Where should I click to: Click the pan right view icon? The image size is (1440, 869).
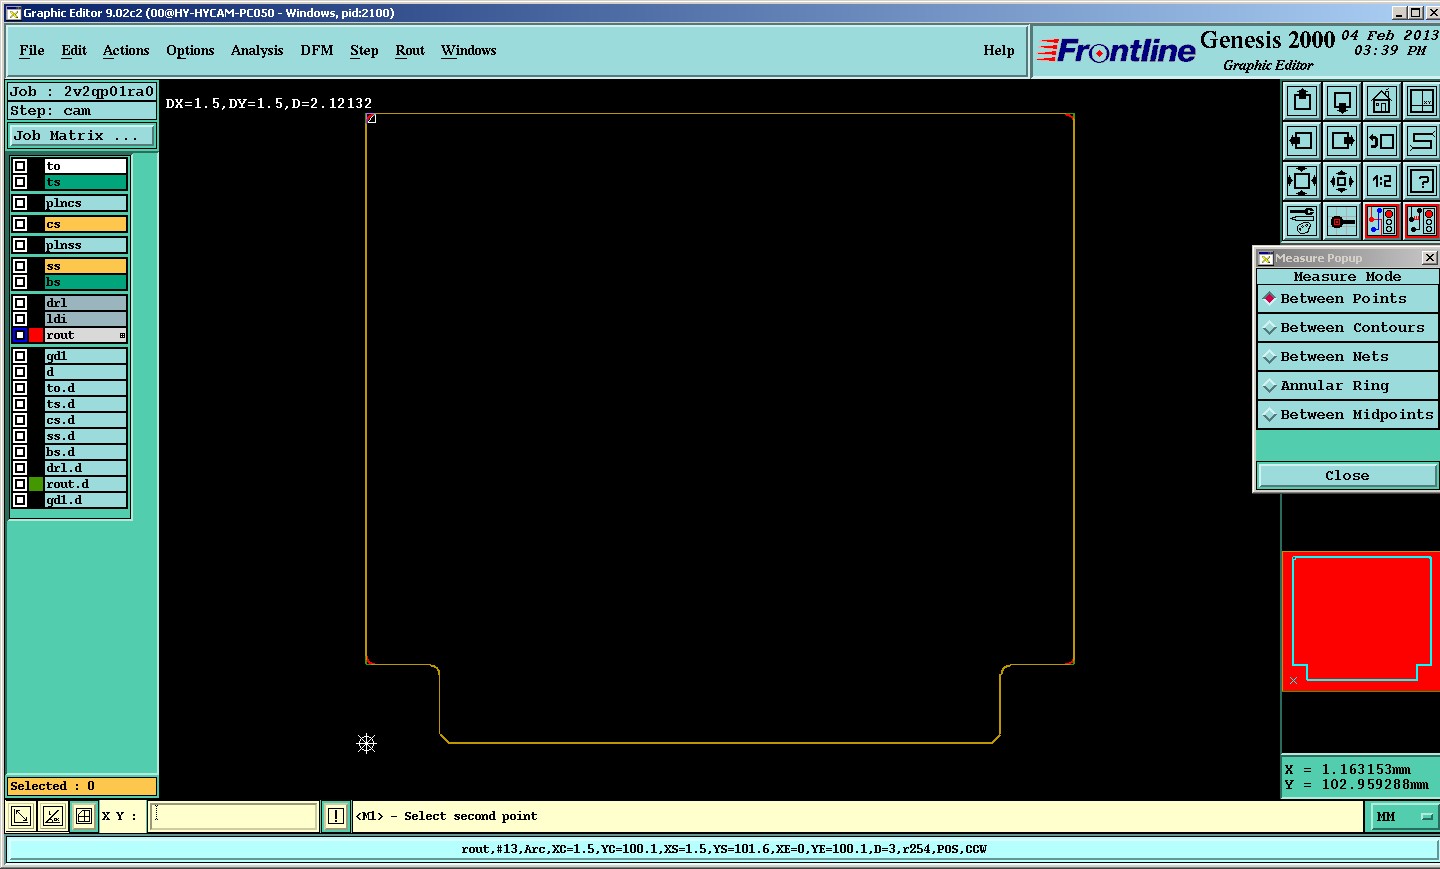tap(1342, 141)
